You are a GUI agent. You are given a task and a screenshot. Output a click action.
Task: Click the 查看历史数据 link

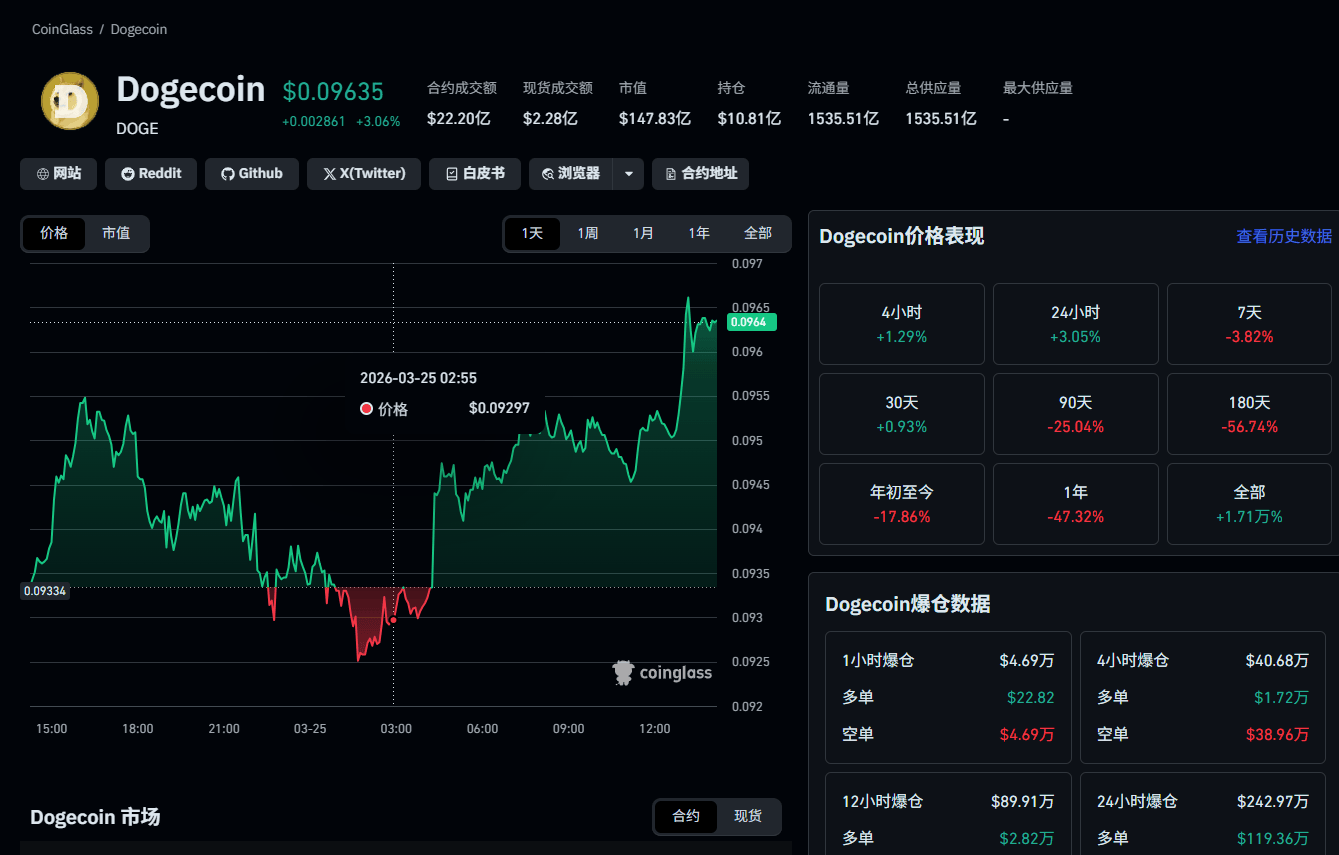point(1284,236)
